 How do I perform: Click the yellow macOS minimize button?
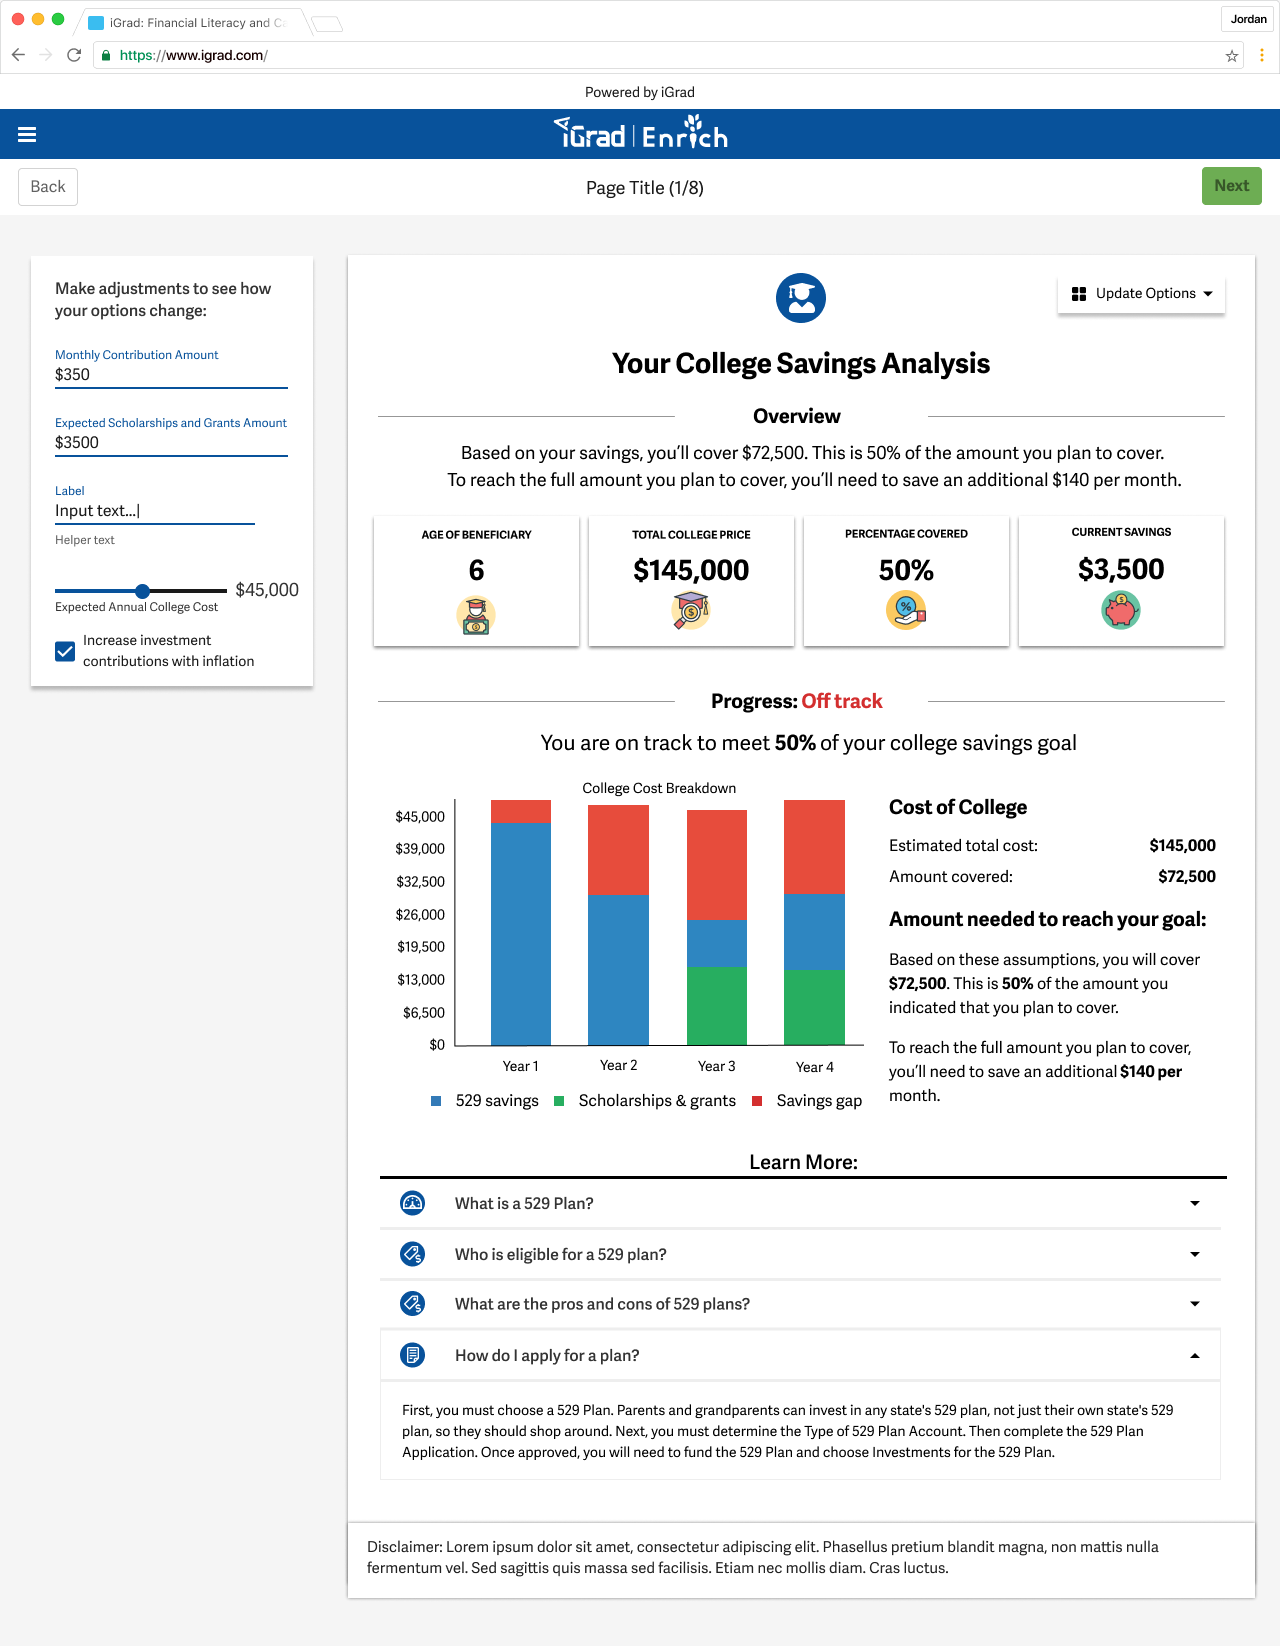tap(38, 19)
